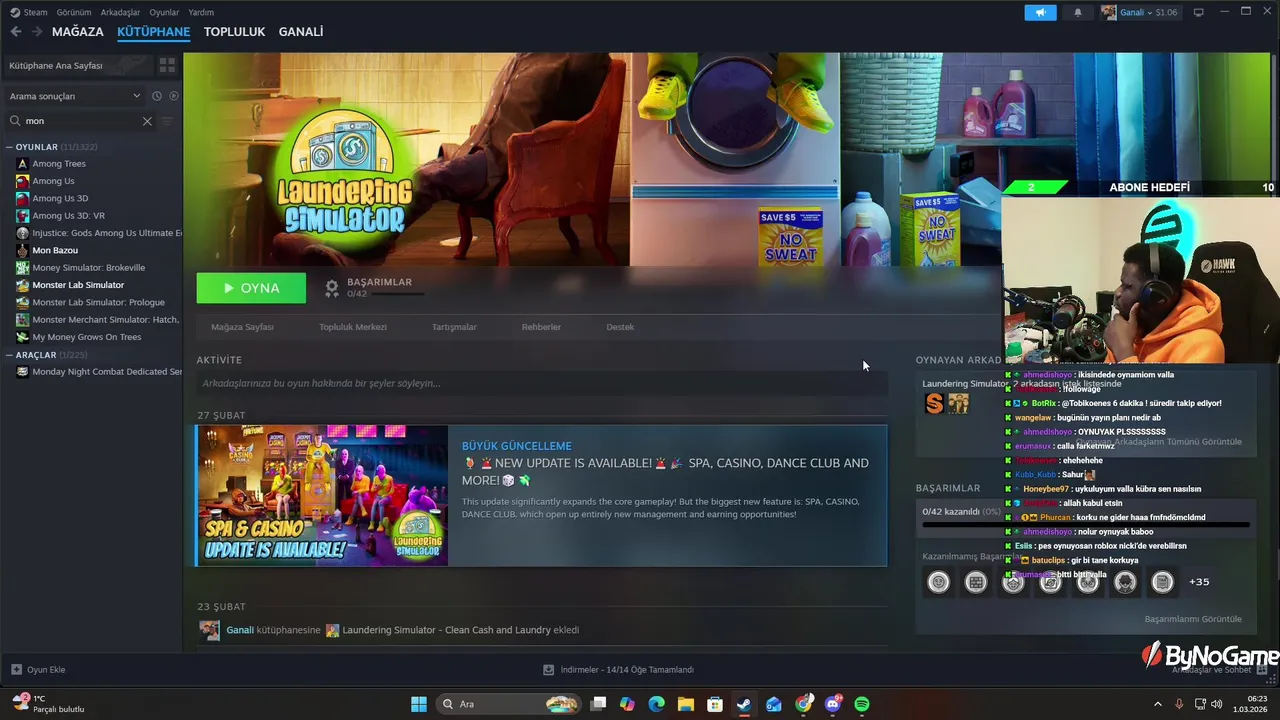
Task: Open the Windows Start menu
Action: [x=419, y=704]
